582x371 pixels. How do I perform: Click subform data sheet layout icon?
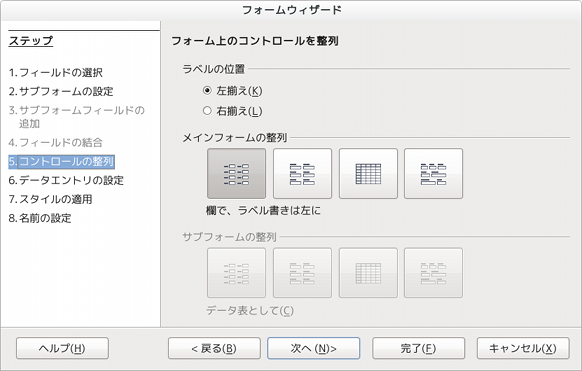coord(368,273)
